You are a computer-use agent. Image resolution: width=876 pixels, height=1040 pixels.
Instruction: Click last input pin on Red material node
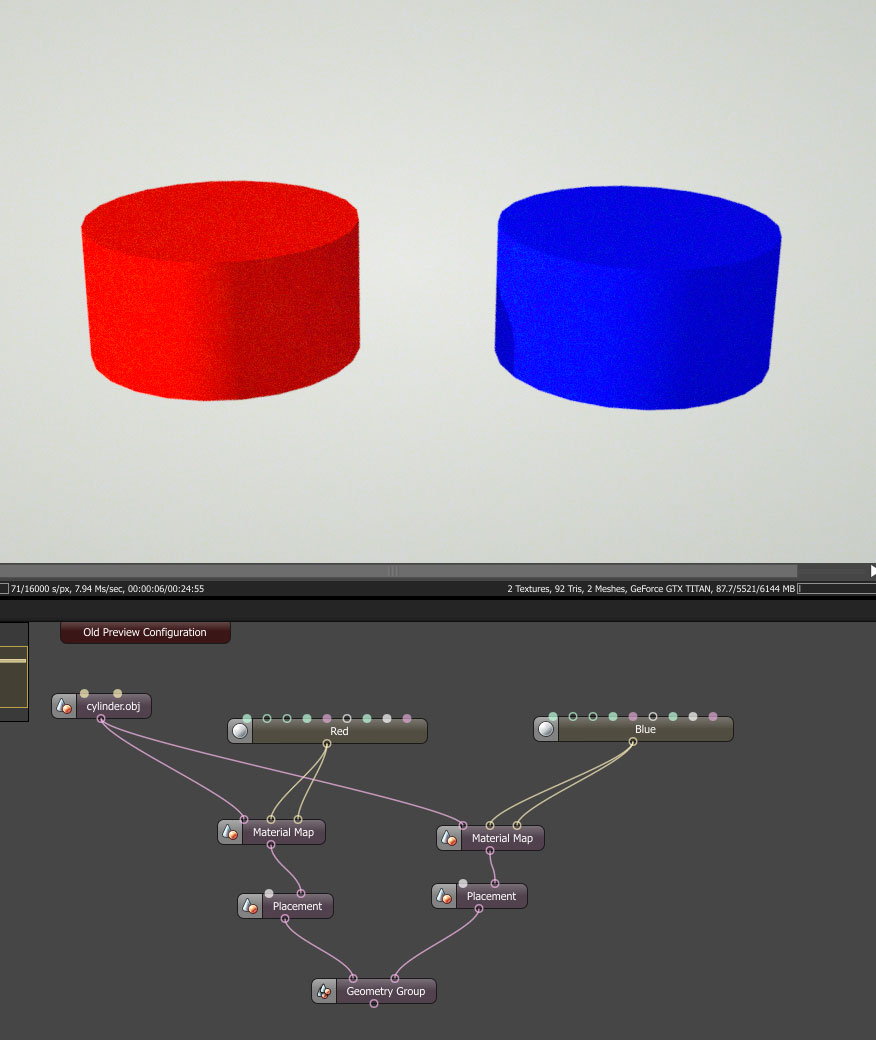pyautogui.click(x=407, y=718)
